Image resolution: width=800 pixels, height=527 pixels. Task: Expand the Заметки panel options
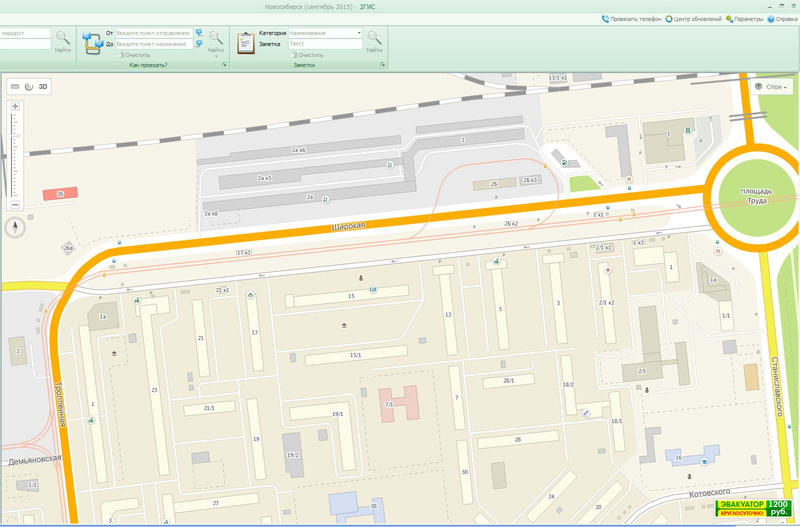coord(383,65)
